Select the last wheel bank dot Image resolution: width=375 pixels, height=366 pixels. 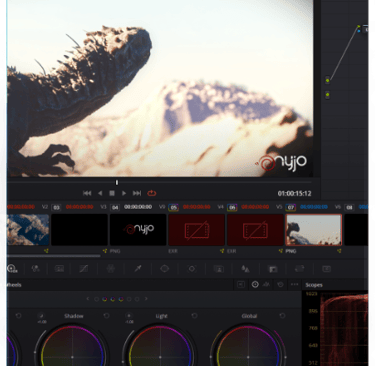pyautogui.click(x=137, y=299)
